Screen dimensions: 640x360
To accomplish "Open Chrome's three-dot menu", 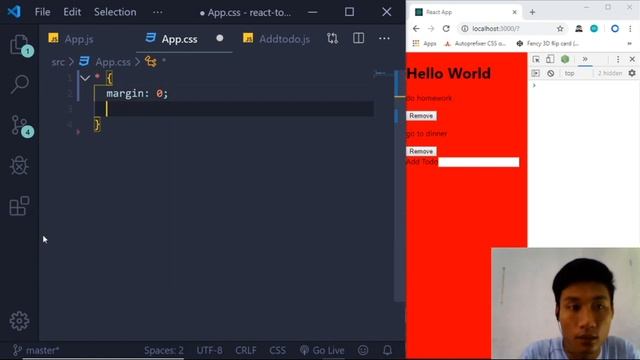I will coord(630,29).
